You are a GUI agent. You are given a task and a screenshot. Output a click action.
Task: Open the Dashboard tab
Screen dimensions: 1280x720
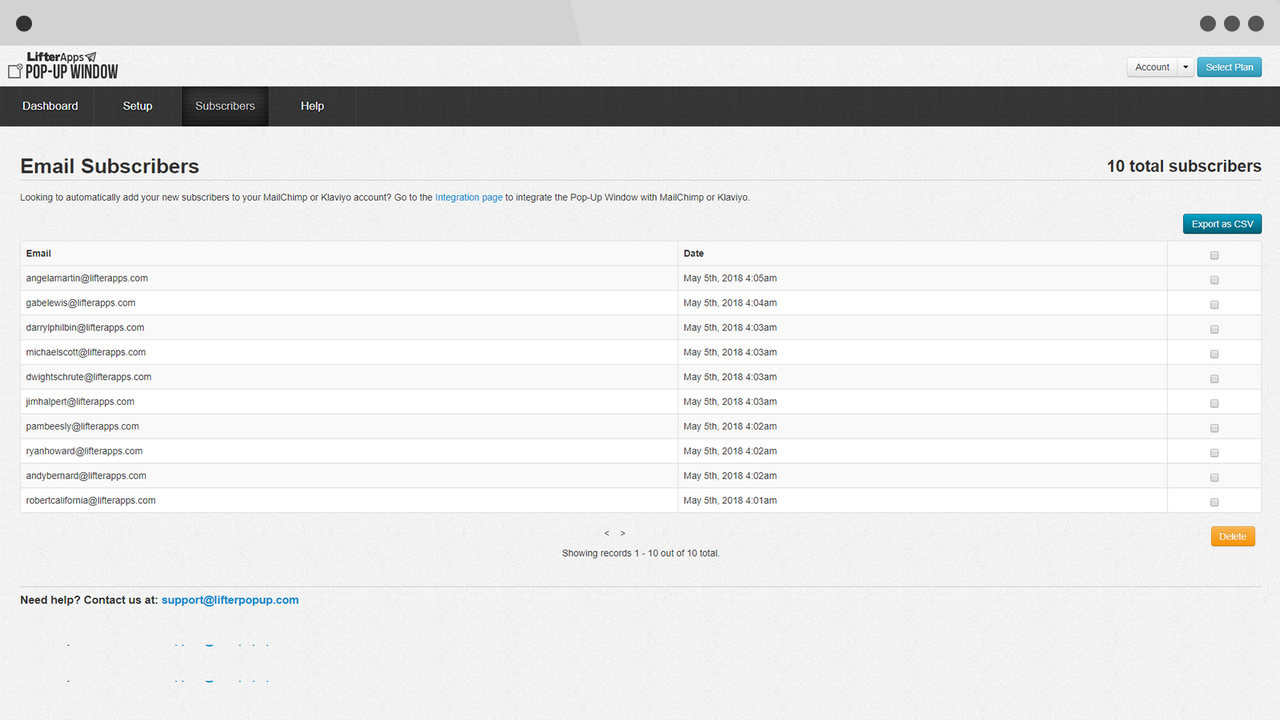pos(50,106)
